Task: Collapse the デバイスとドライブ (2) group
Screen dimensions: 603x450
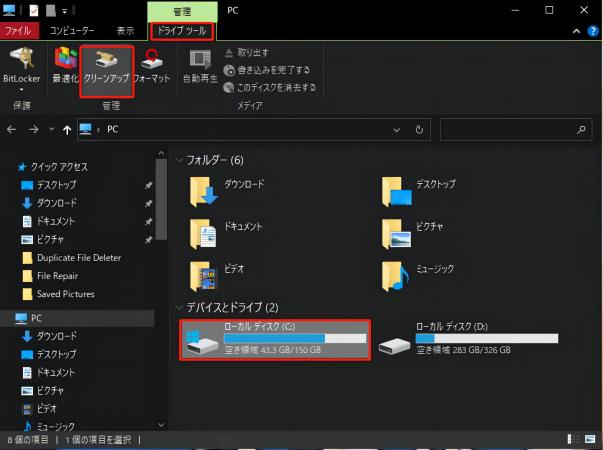Action: click(x=179, y=307)
